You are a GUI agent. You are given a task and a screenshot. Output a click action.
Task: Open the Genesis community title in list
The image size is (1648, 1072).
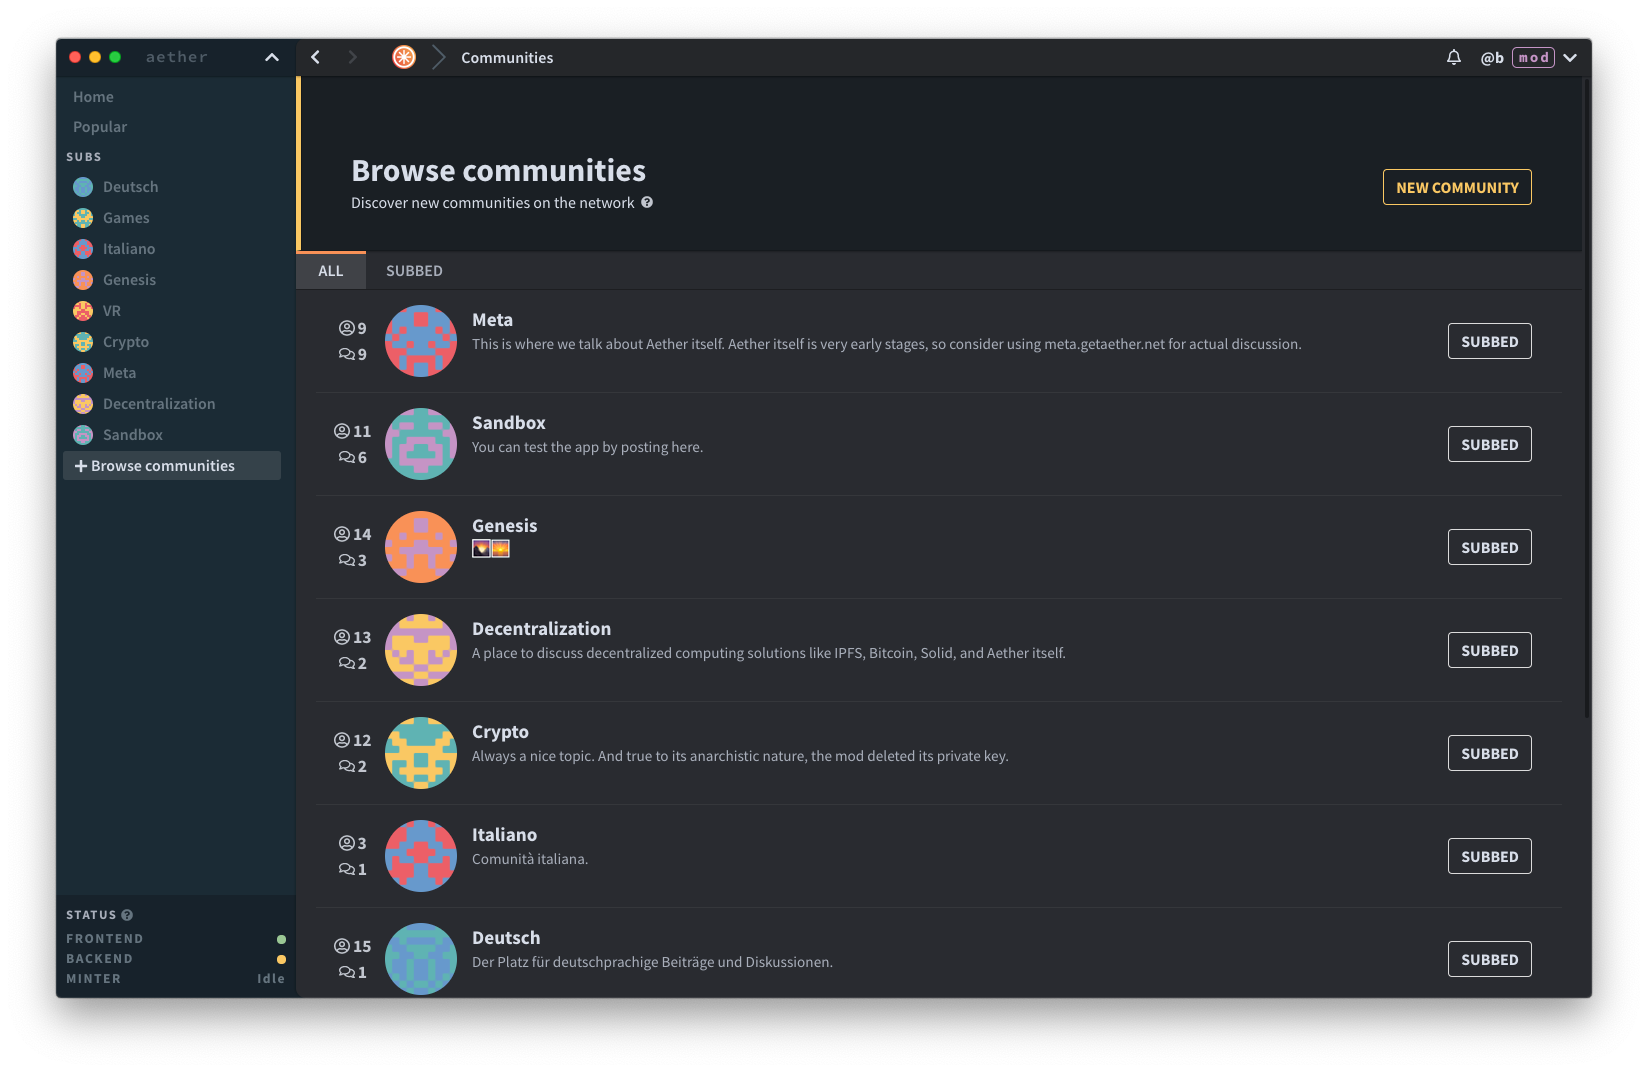click(x=504, y=526)
